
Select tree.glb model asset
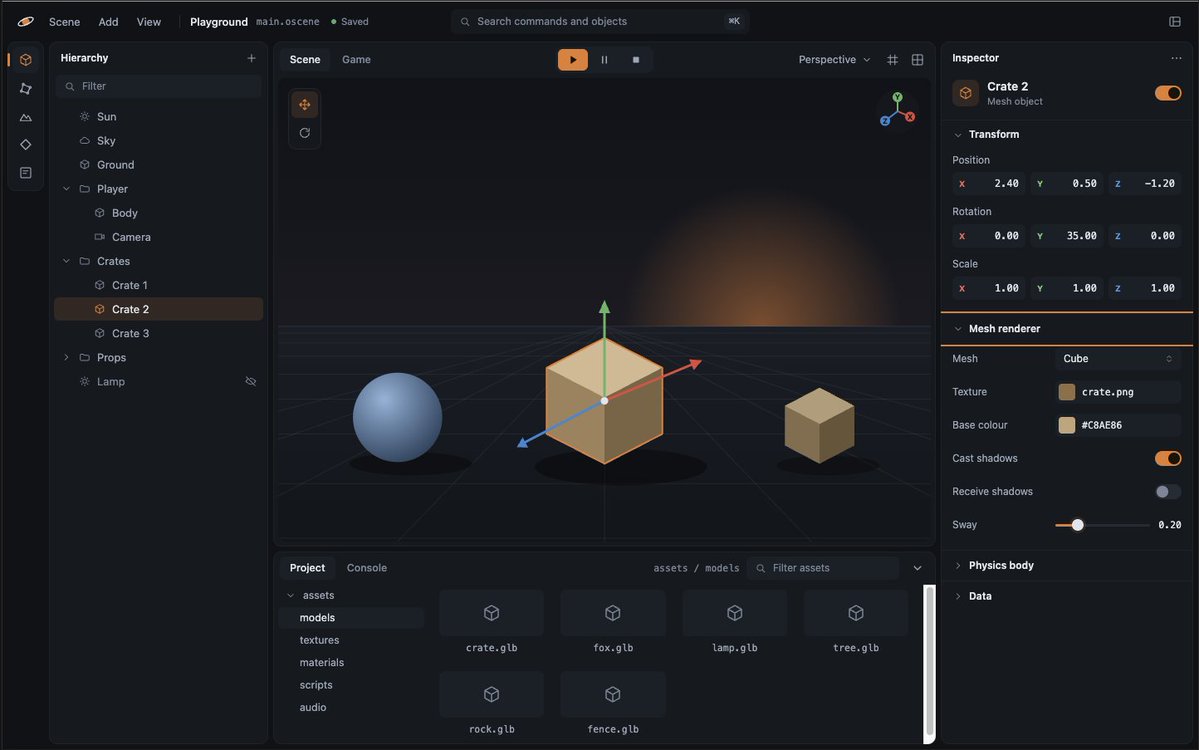(856, 623)
